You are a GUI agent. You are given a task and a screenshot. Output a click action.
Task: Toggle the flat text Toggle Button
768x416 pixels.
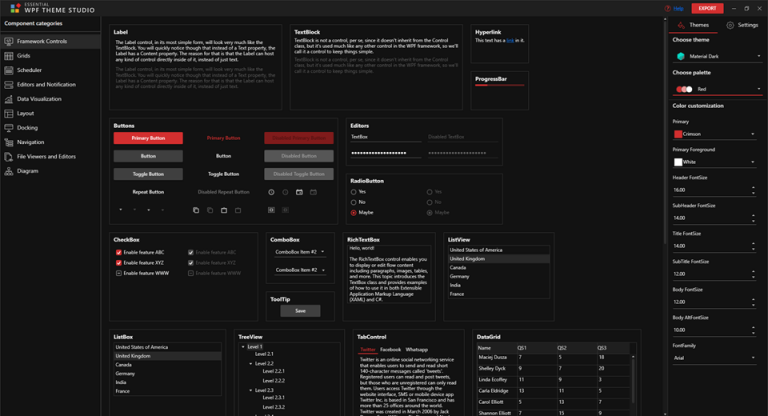point(223,174)
